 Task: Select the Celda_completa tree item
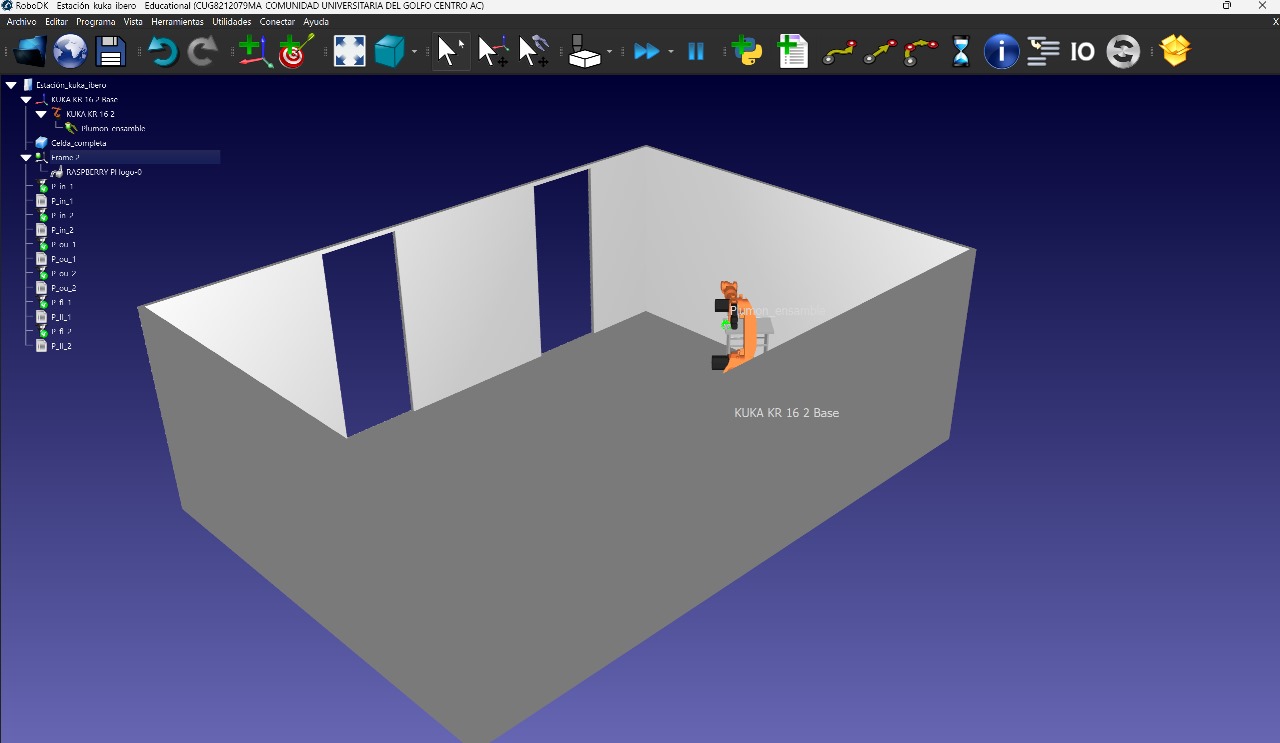(x=78, y=143)
